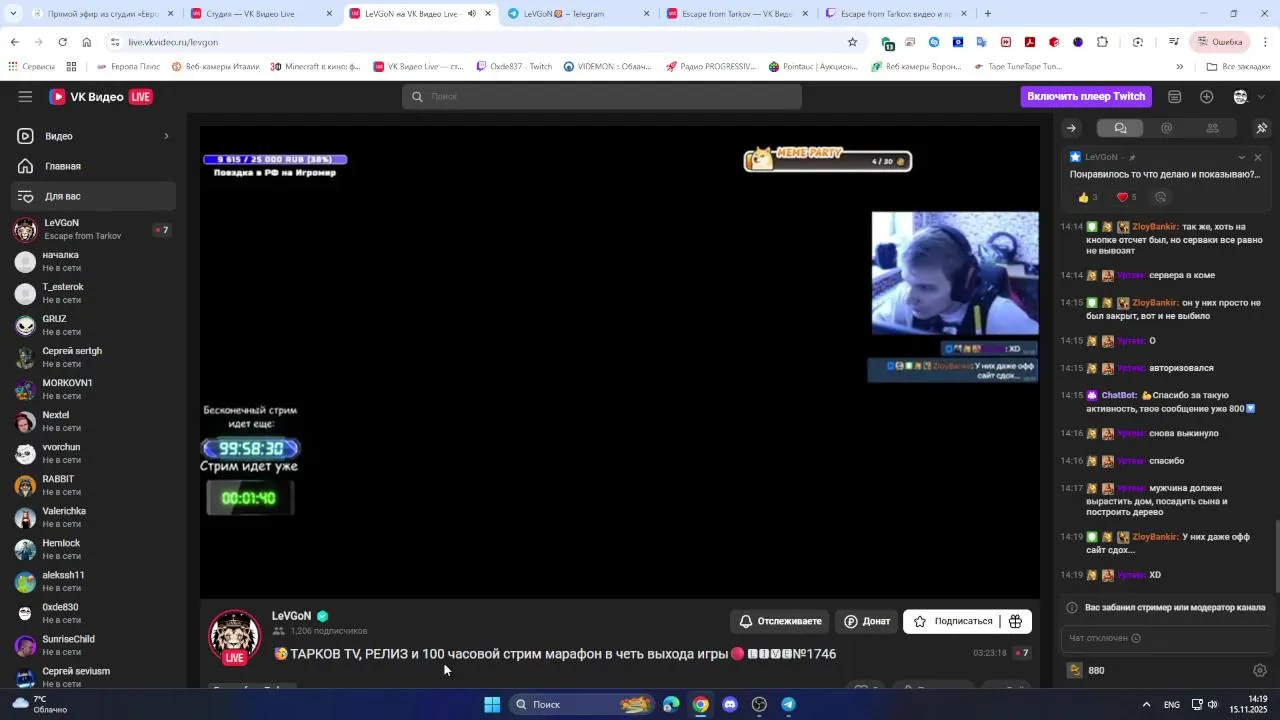
Task: Click the browser back arrow
Action: tap(14, 42)
